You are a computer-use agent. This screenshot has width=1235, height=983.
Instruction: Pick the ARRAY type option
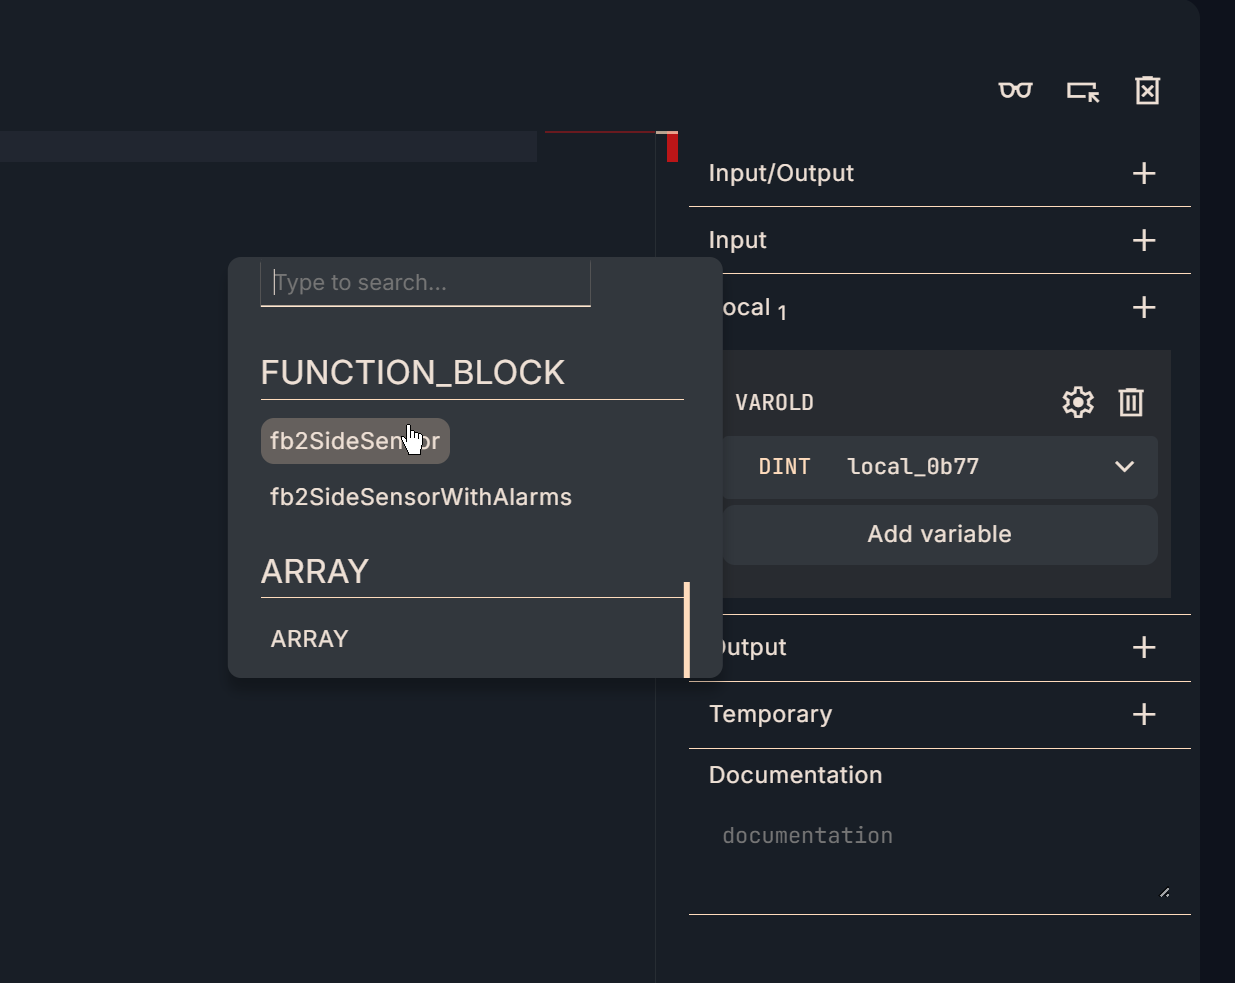click(310, 639)
